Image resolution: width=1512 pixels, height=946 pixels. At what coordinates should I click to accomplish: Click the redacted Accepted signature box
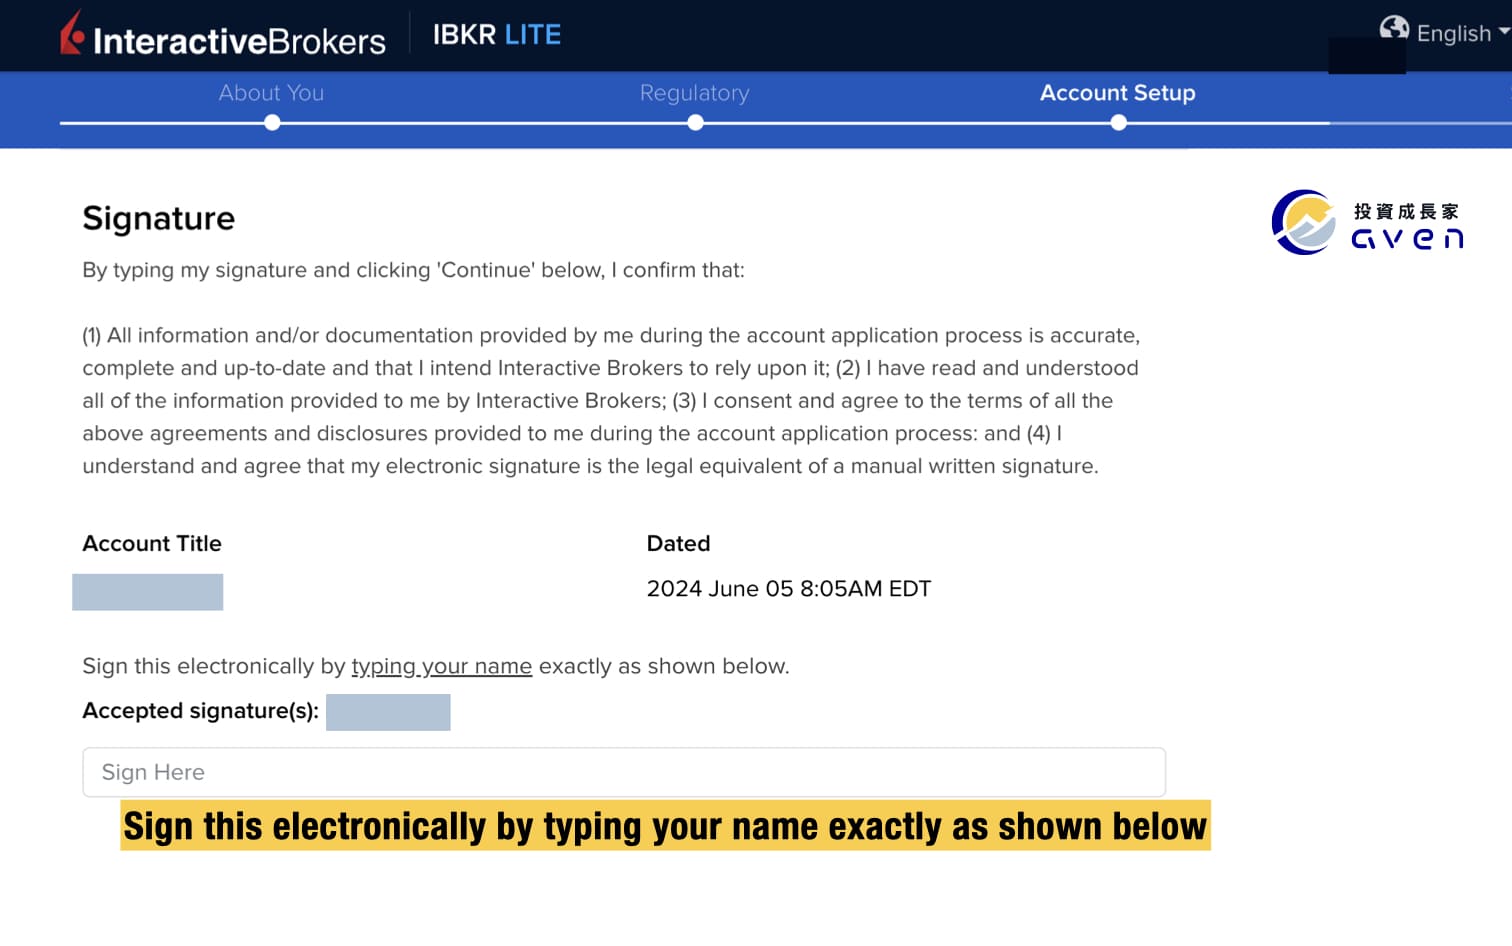click(x=388, y=712)
